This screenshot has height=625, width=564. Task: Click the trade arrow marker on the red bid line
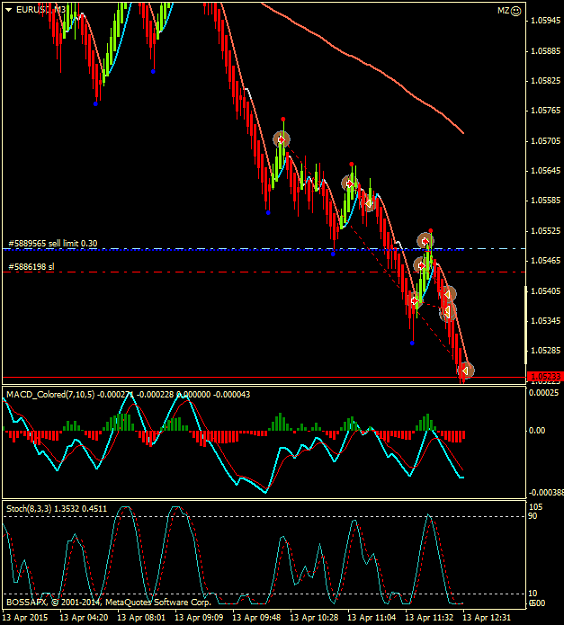point(465,370)
